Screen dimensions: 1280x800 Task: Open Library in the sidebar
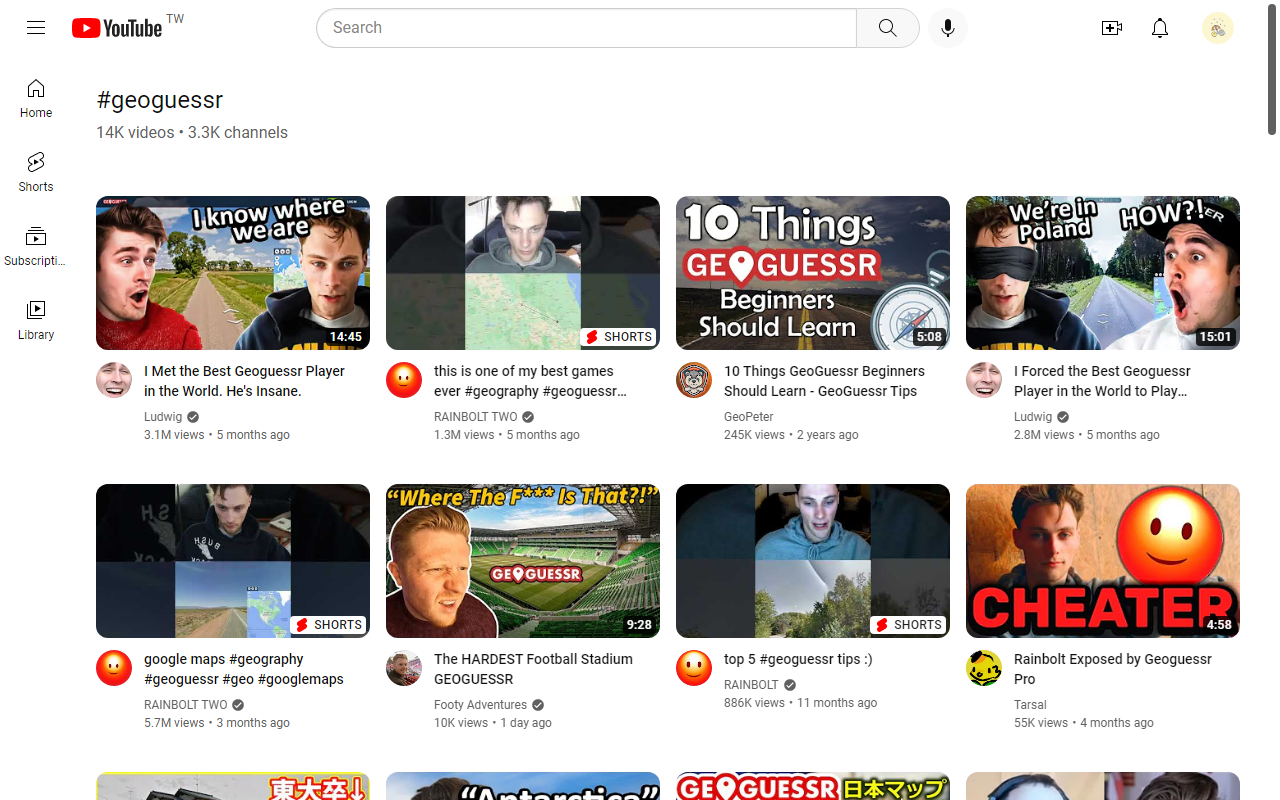coord(36,321)
